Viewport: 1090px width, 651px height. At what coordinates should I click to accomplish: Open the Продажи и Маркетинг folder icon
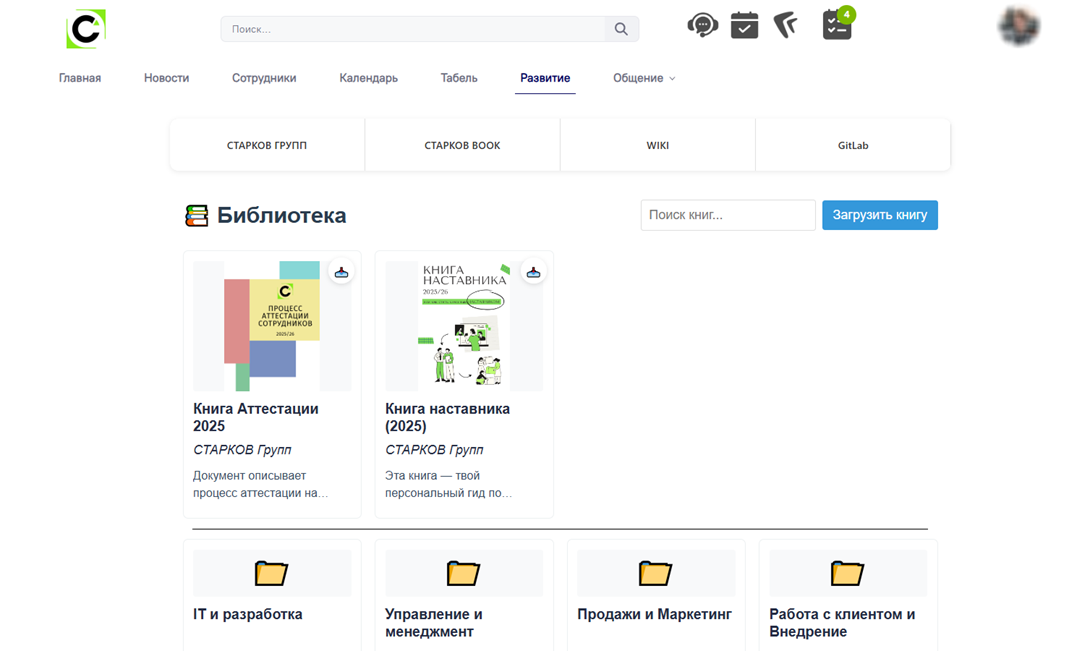655,573
